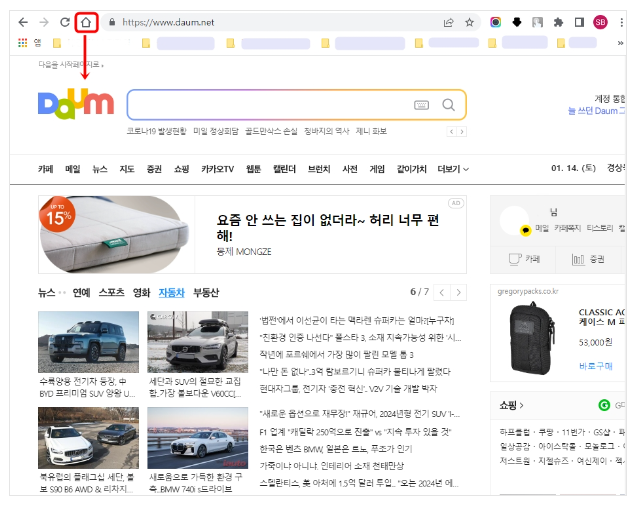Click the 바로구매 buy link

pos(596,366)
